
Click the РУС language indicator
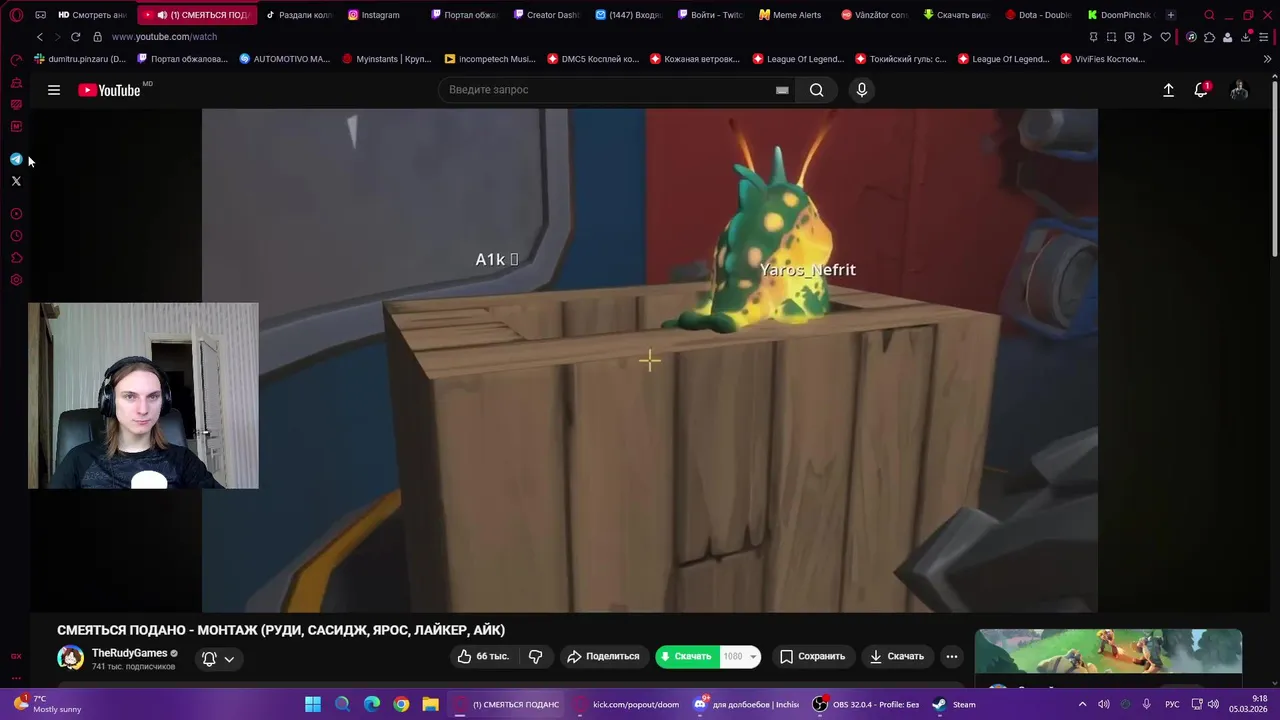coord(1172,704)
